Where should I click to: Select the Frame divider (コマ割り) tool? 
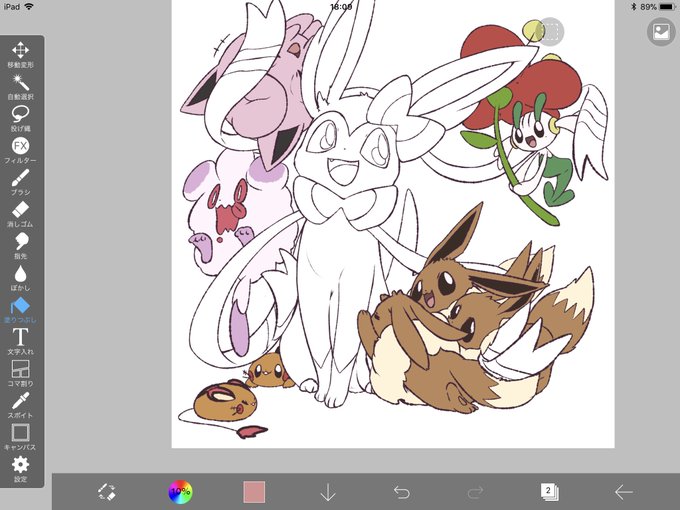point(20,374)
